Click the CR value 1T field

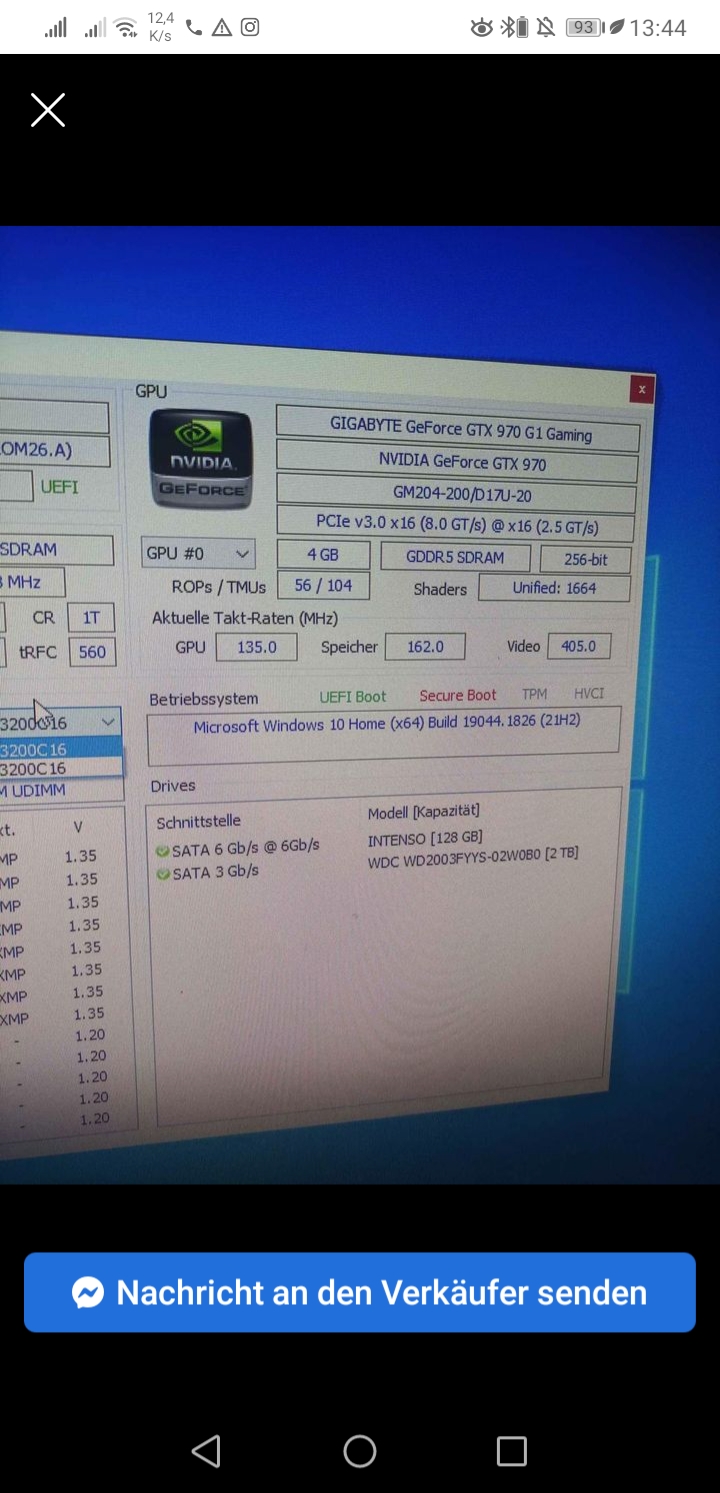91,618
